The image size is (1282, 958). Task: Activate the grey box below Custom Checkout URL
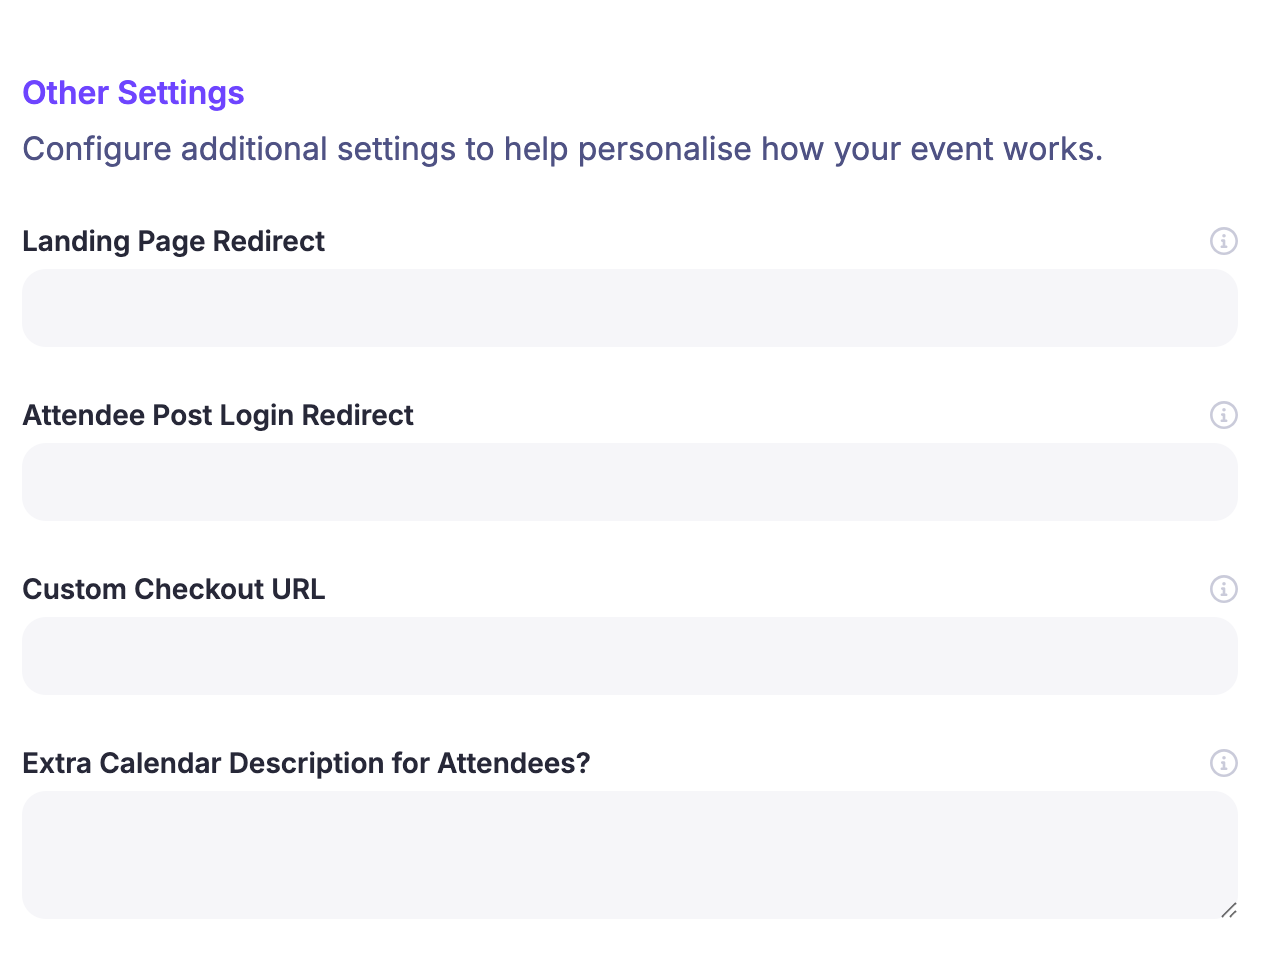click(630, 656)
